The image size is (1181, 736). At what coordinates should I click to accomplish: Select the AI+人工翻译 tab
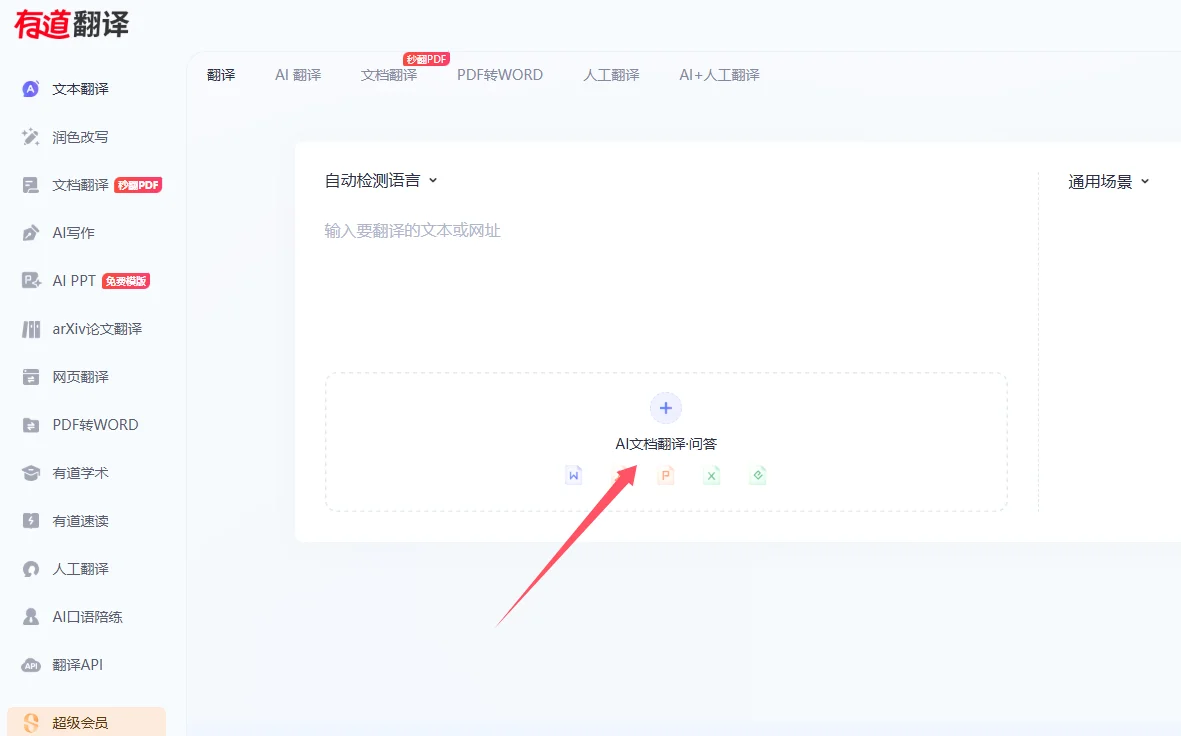click(x=719, y=75)
